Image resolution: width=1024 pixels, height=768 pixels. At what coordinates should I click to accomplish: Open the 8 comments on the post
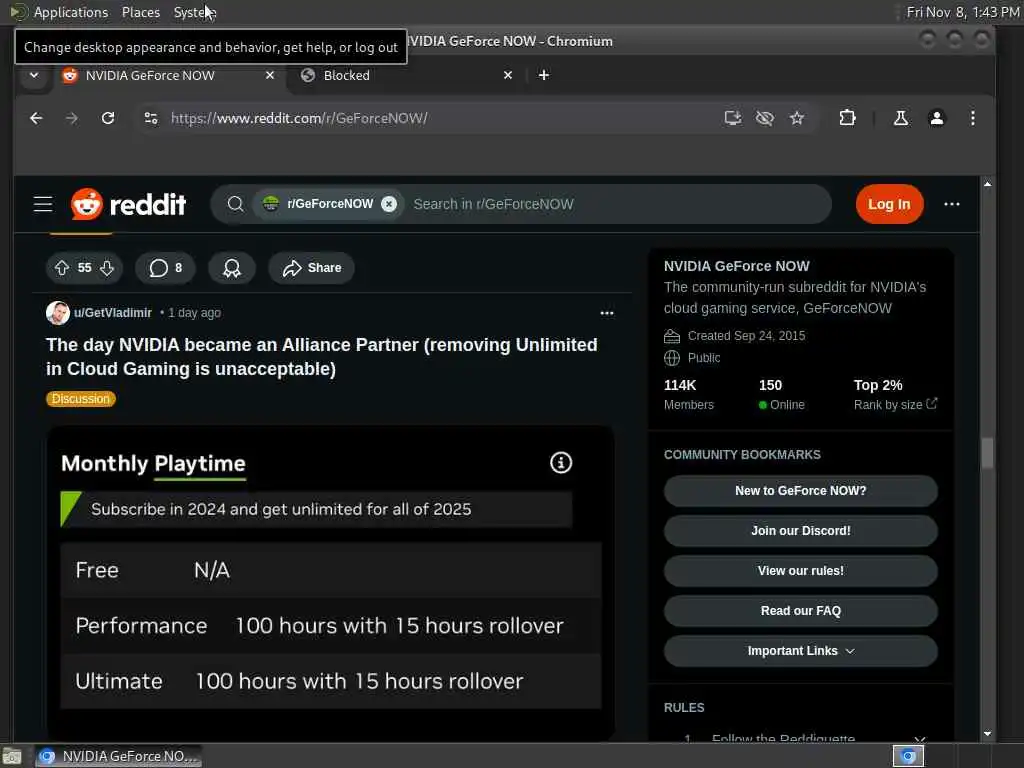165,268
